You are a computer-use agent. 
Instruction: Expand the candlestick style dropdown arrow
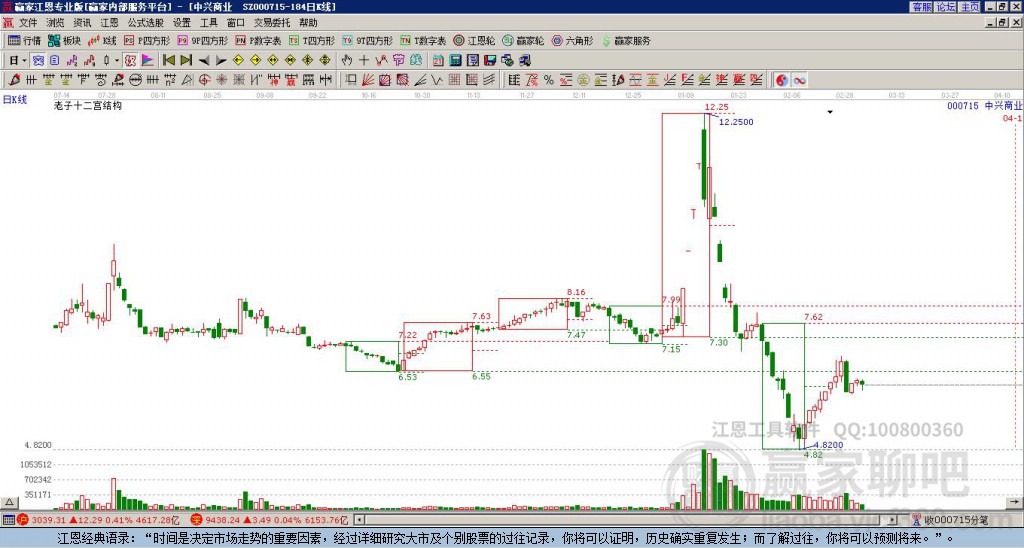(x=117, y=60)
